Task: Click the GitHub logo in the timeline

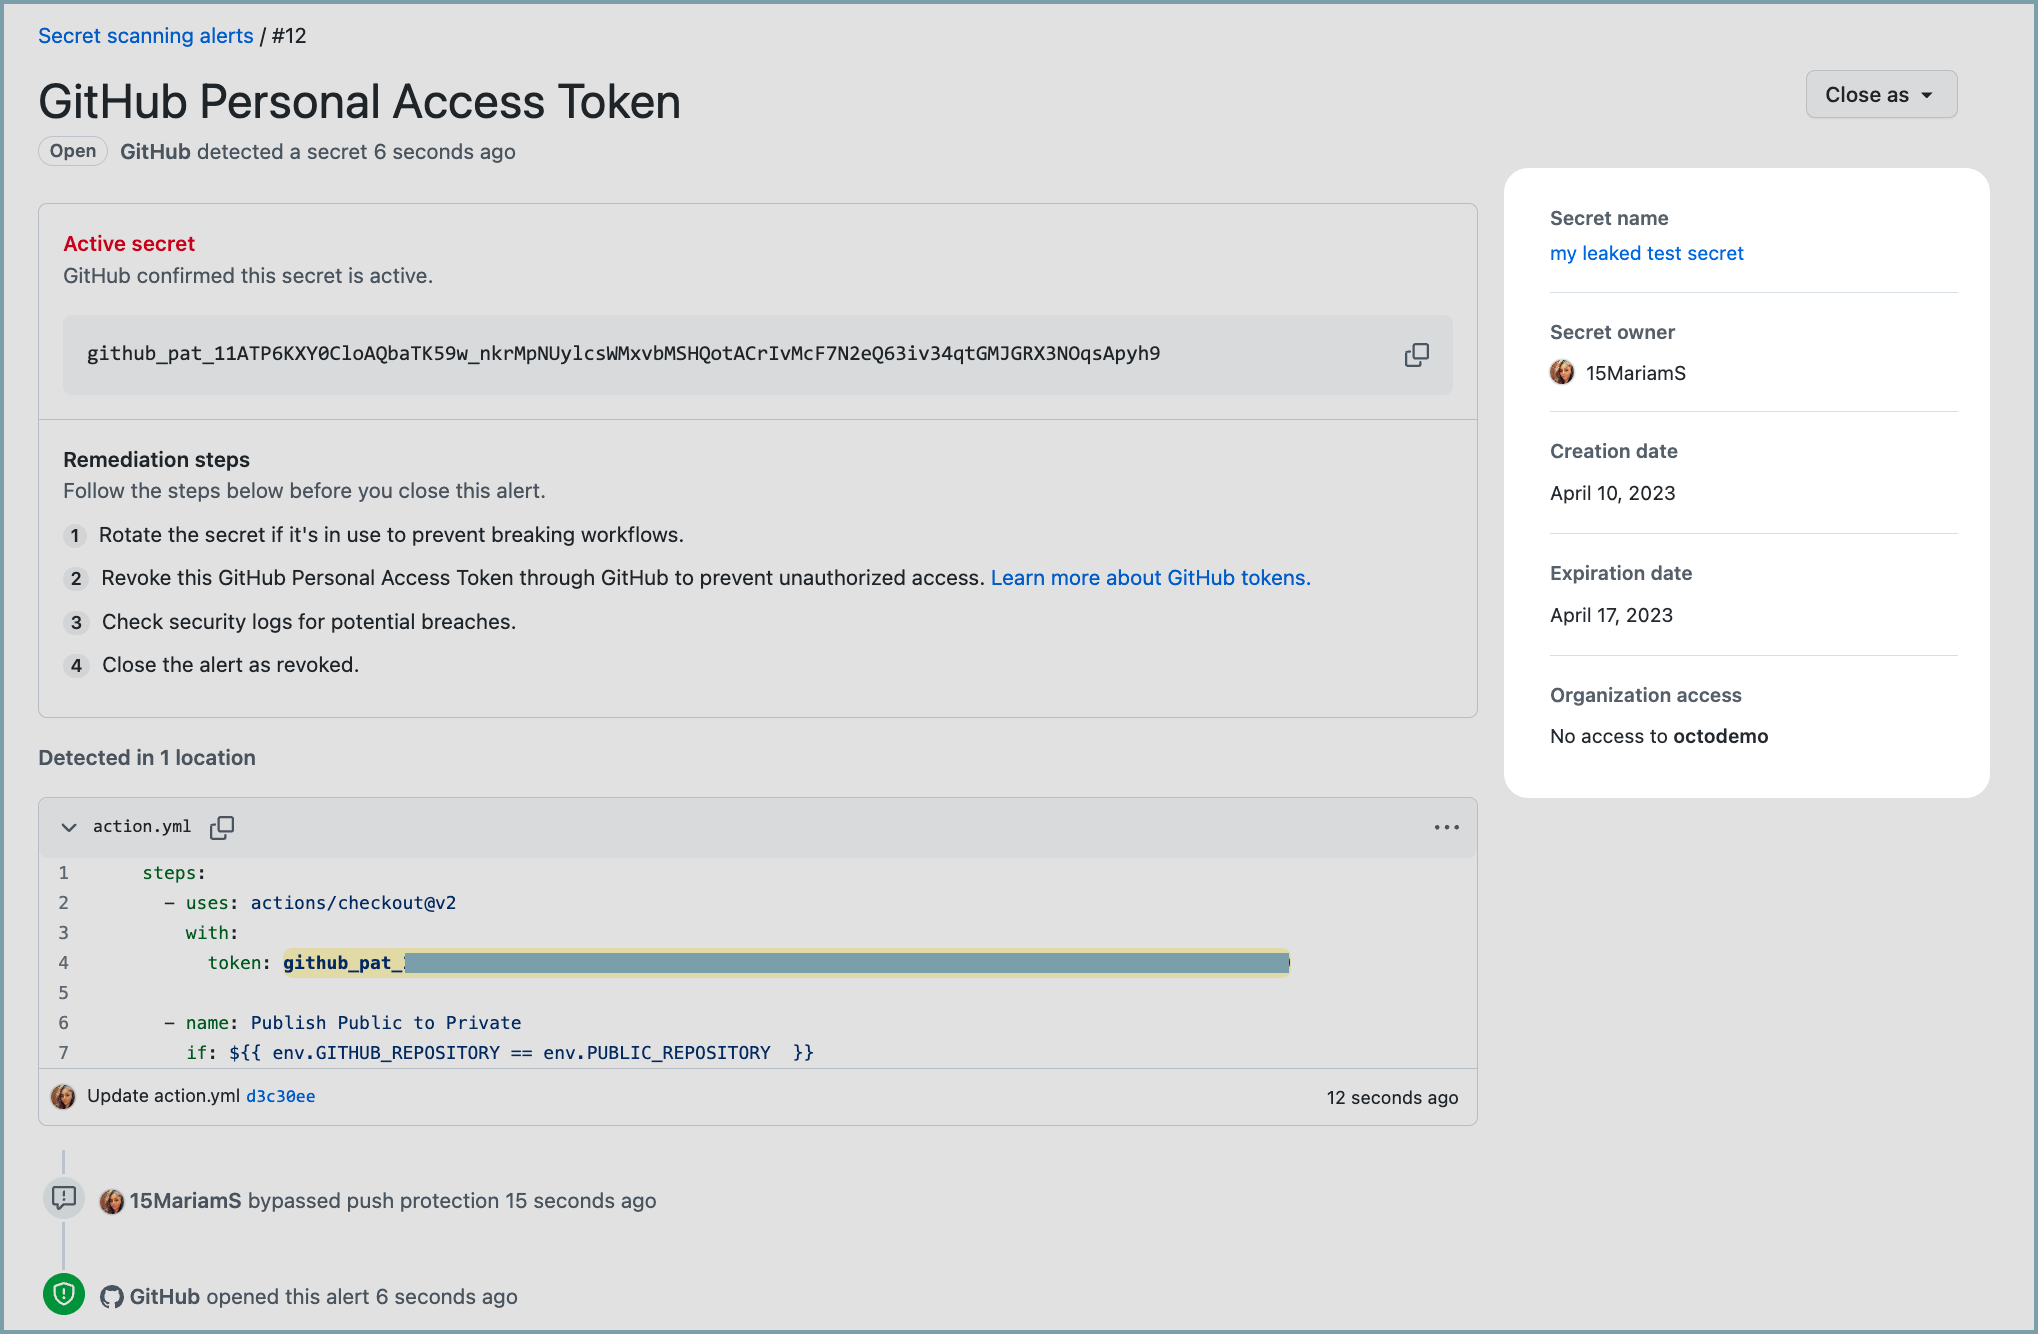Action: pos(112,1297)
